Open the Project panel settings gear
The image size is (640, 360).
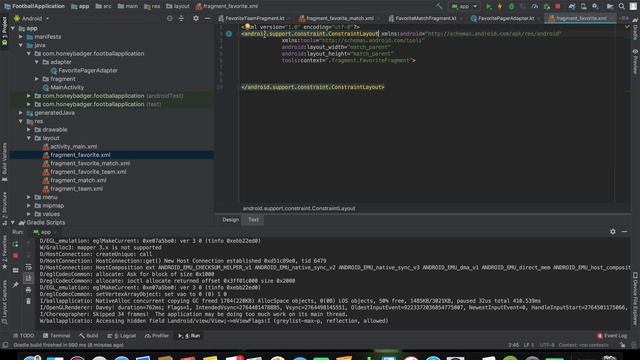click(196, 18)
